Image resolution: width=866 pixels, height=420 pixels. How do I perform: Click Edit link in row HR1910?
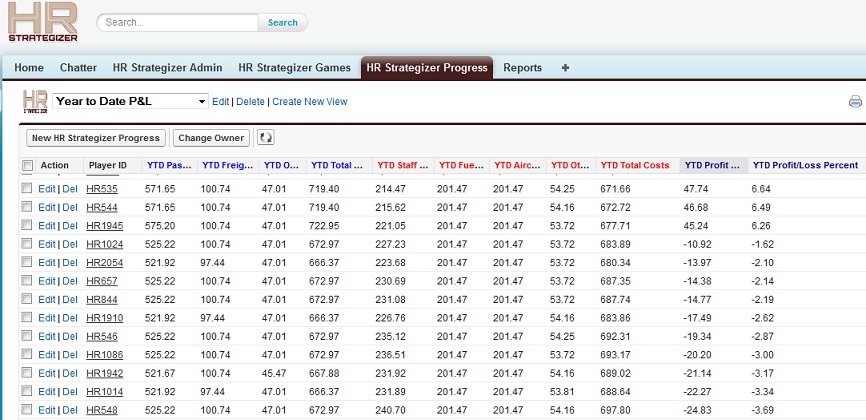[47, 318]
